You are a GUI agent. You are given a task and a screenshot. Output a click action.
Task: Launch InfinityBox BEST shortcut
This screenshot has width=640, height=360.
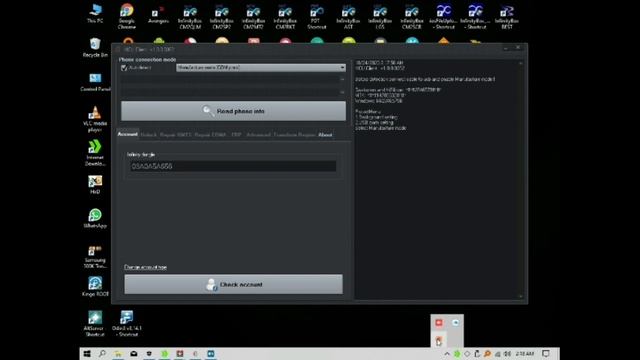pos(507,17)
